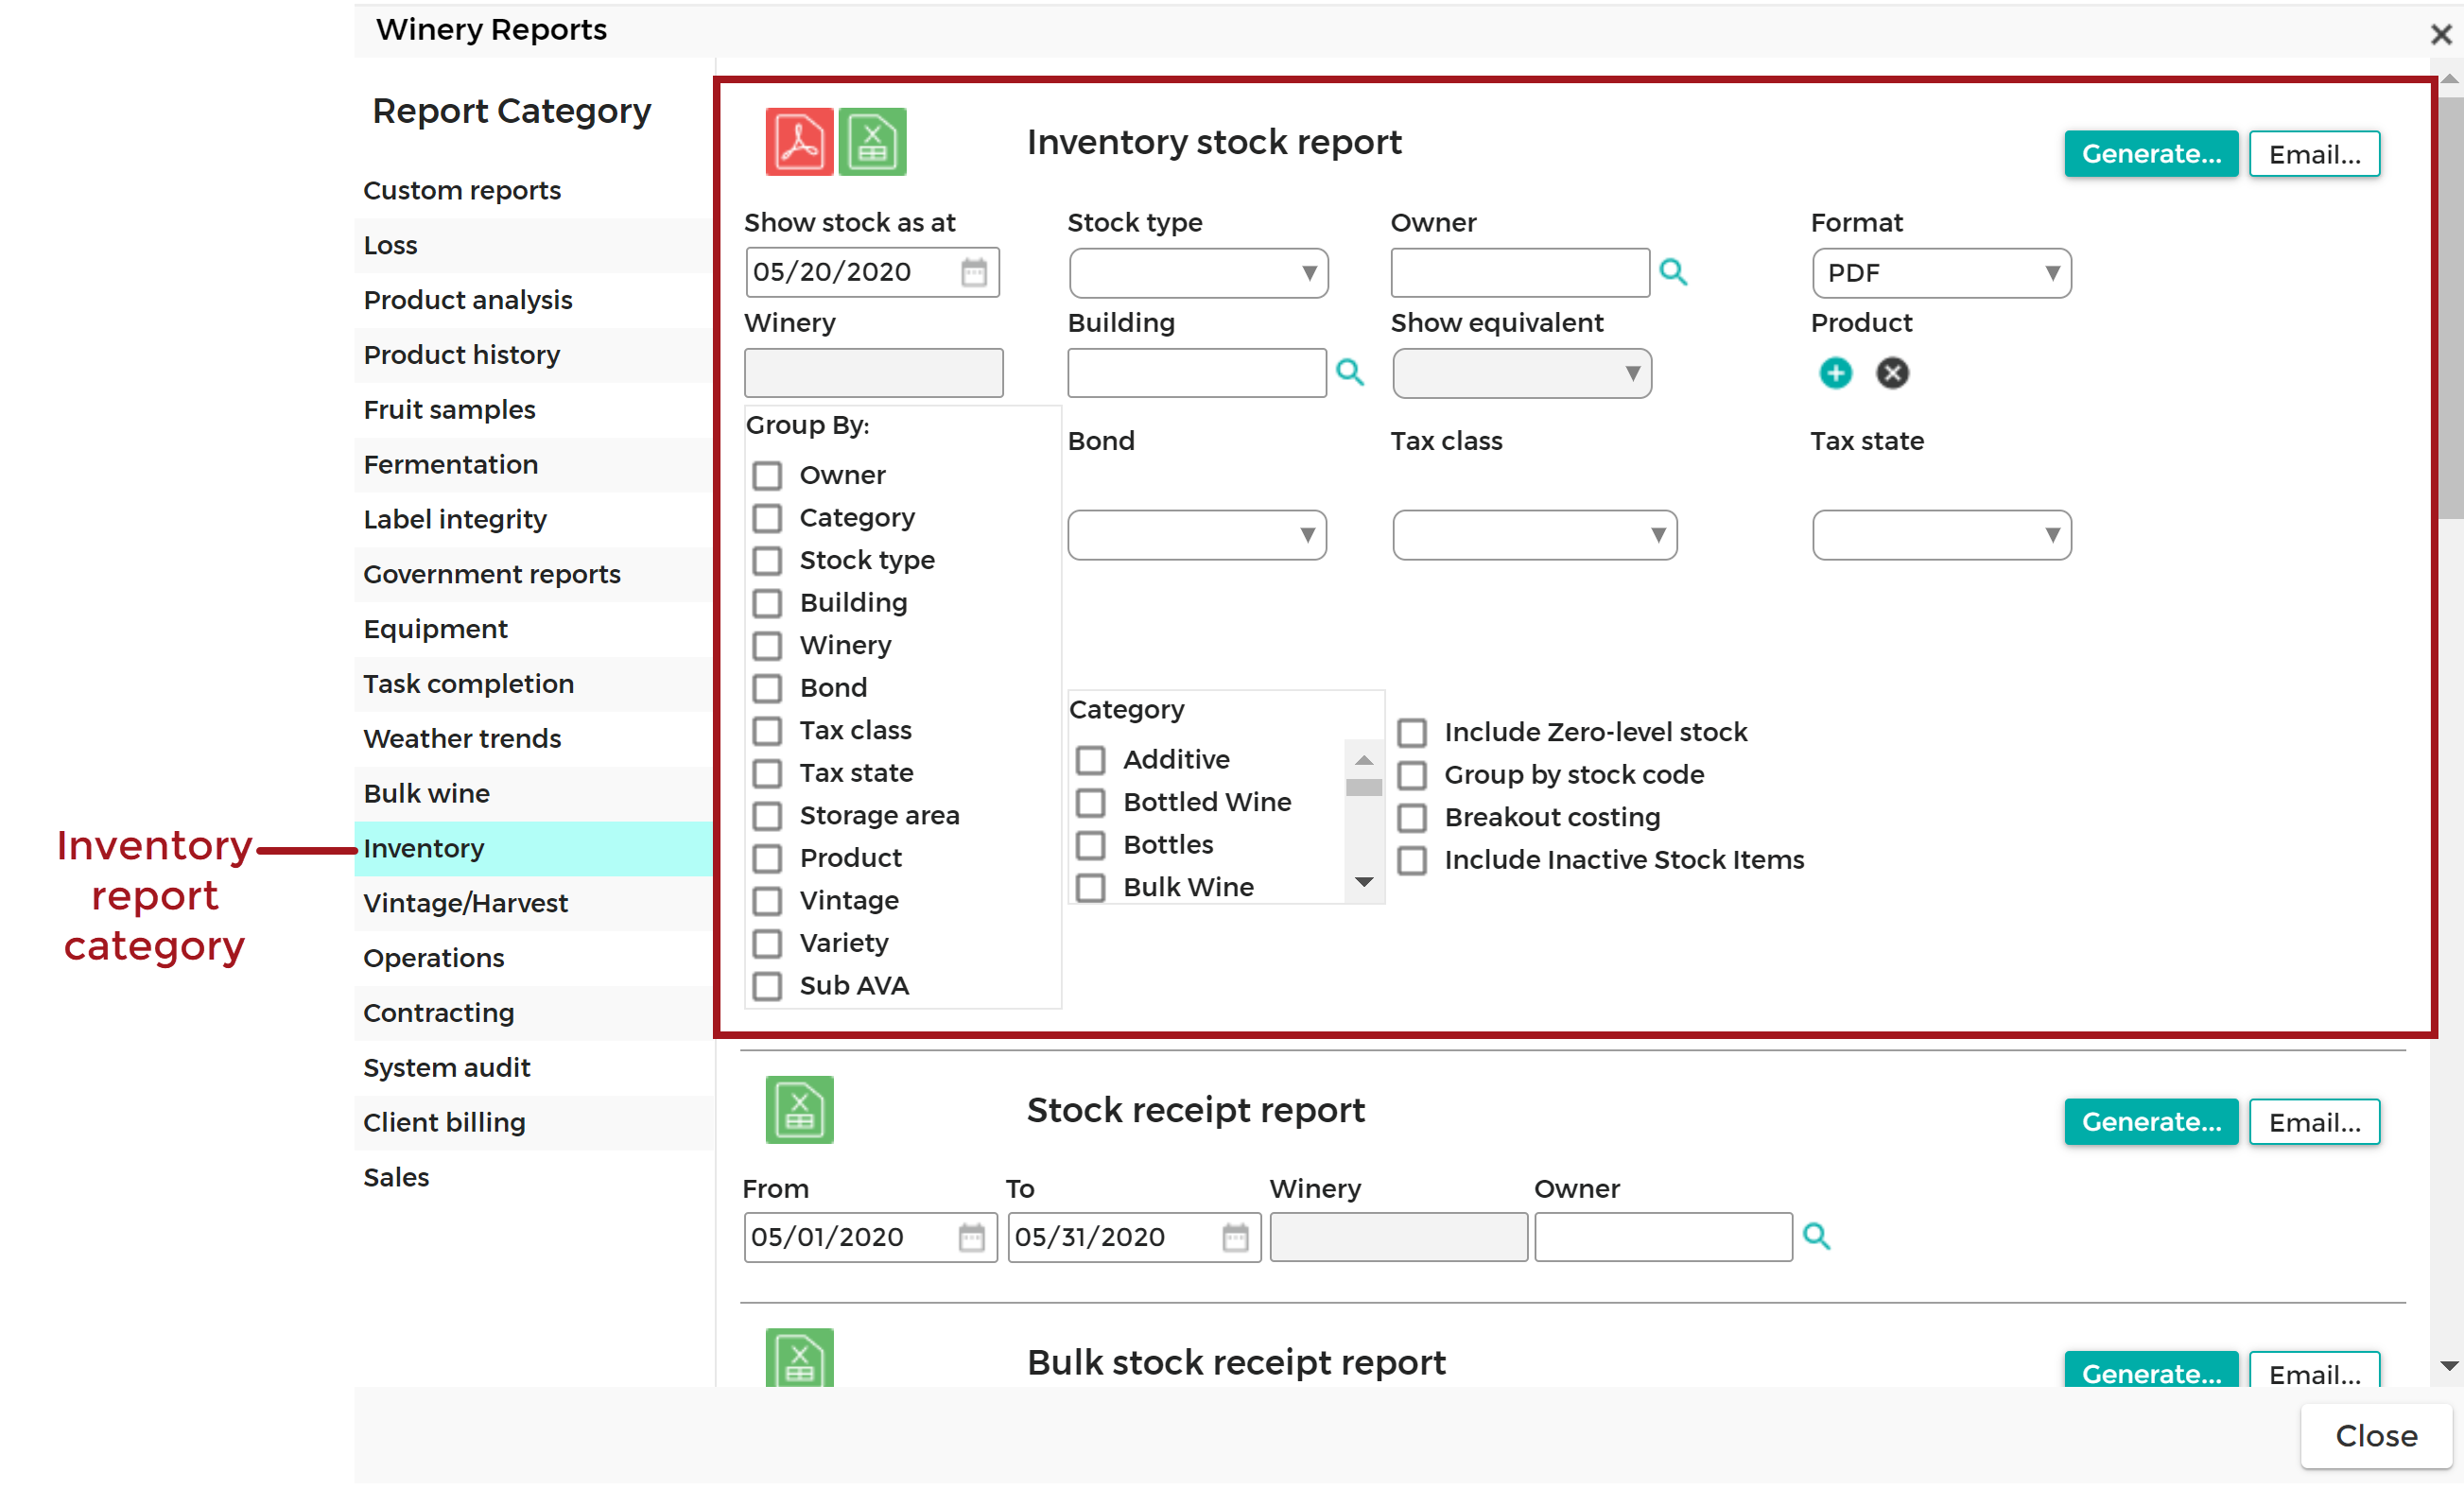
Task: Click the main vertical scrollbar thumb
Action: click(2449, 306)
